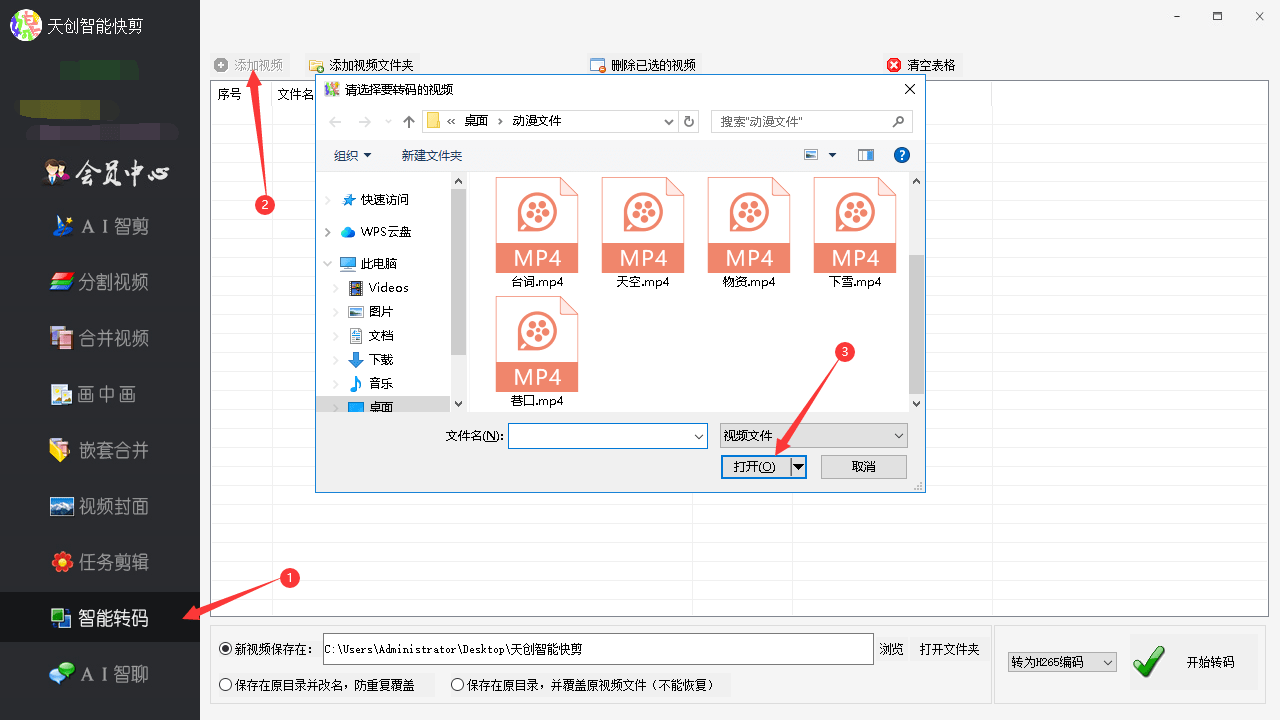The height and width of the screenshot is (720, 1280).
Task: Open view options dropdown arrow
Action: pos(832,155)
